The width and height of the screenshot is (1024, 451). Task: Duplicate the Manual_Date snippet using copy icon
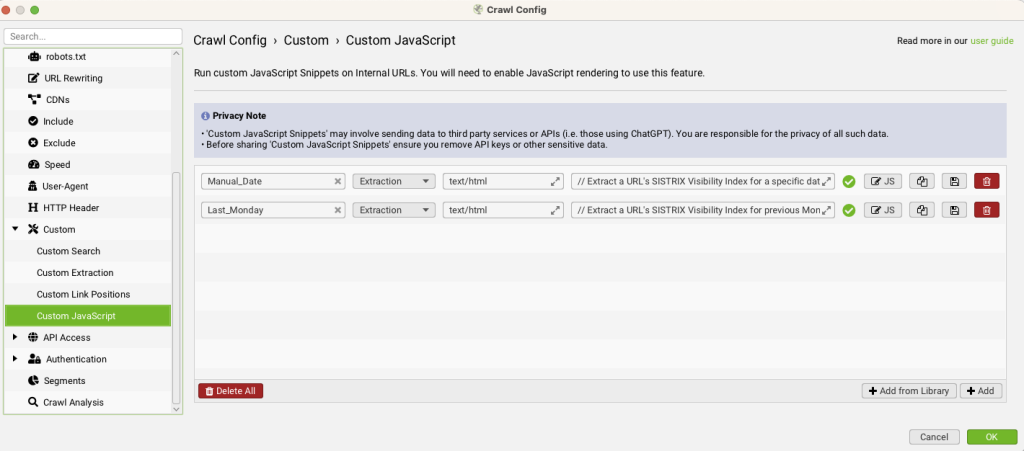[x=921, y=181]
